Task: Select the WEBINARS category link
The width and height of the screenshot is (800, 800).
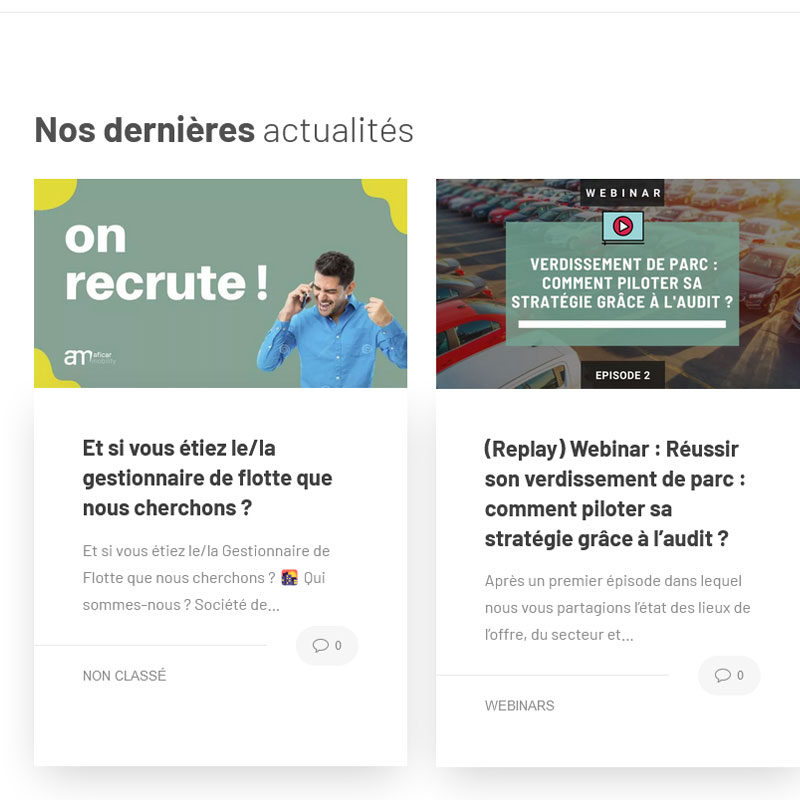Action: 519,706
